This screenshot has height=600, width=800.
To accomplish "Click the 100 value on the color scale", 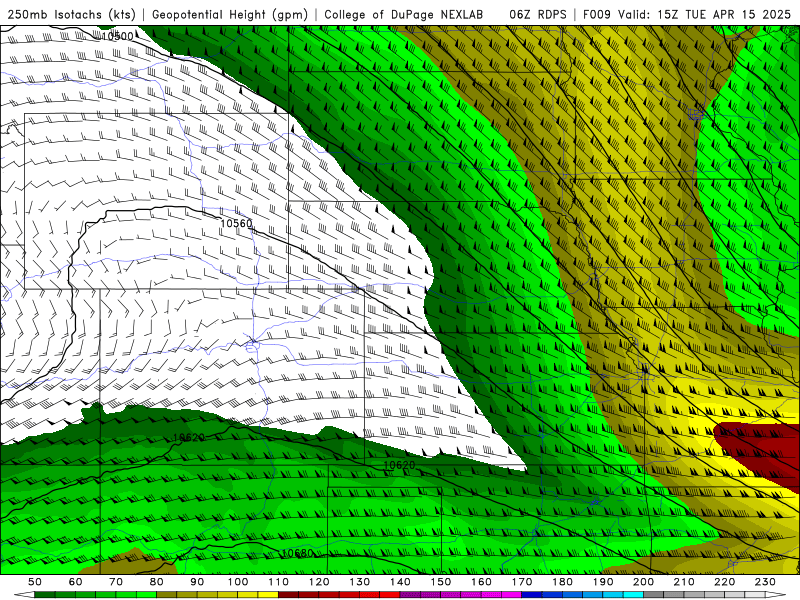I will tap(238, 582).
